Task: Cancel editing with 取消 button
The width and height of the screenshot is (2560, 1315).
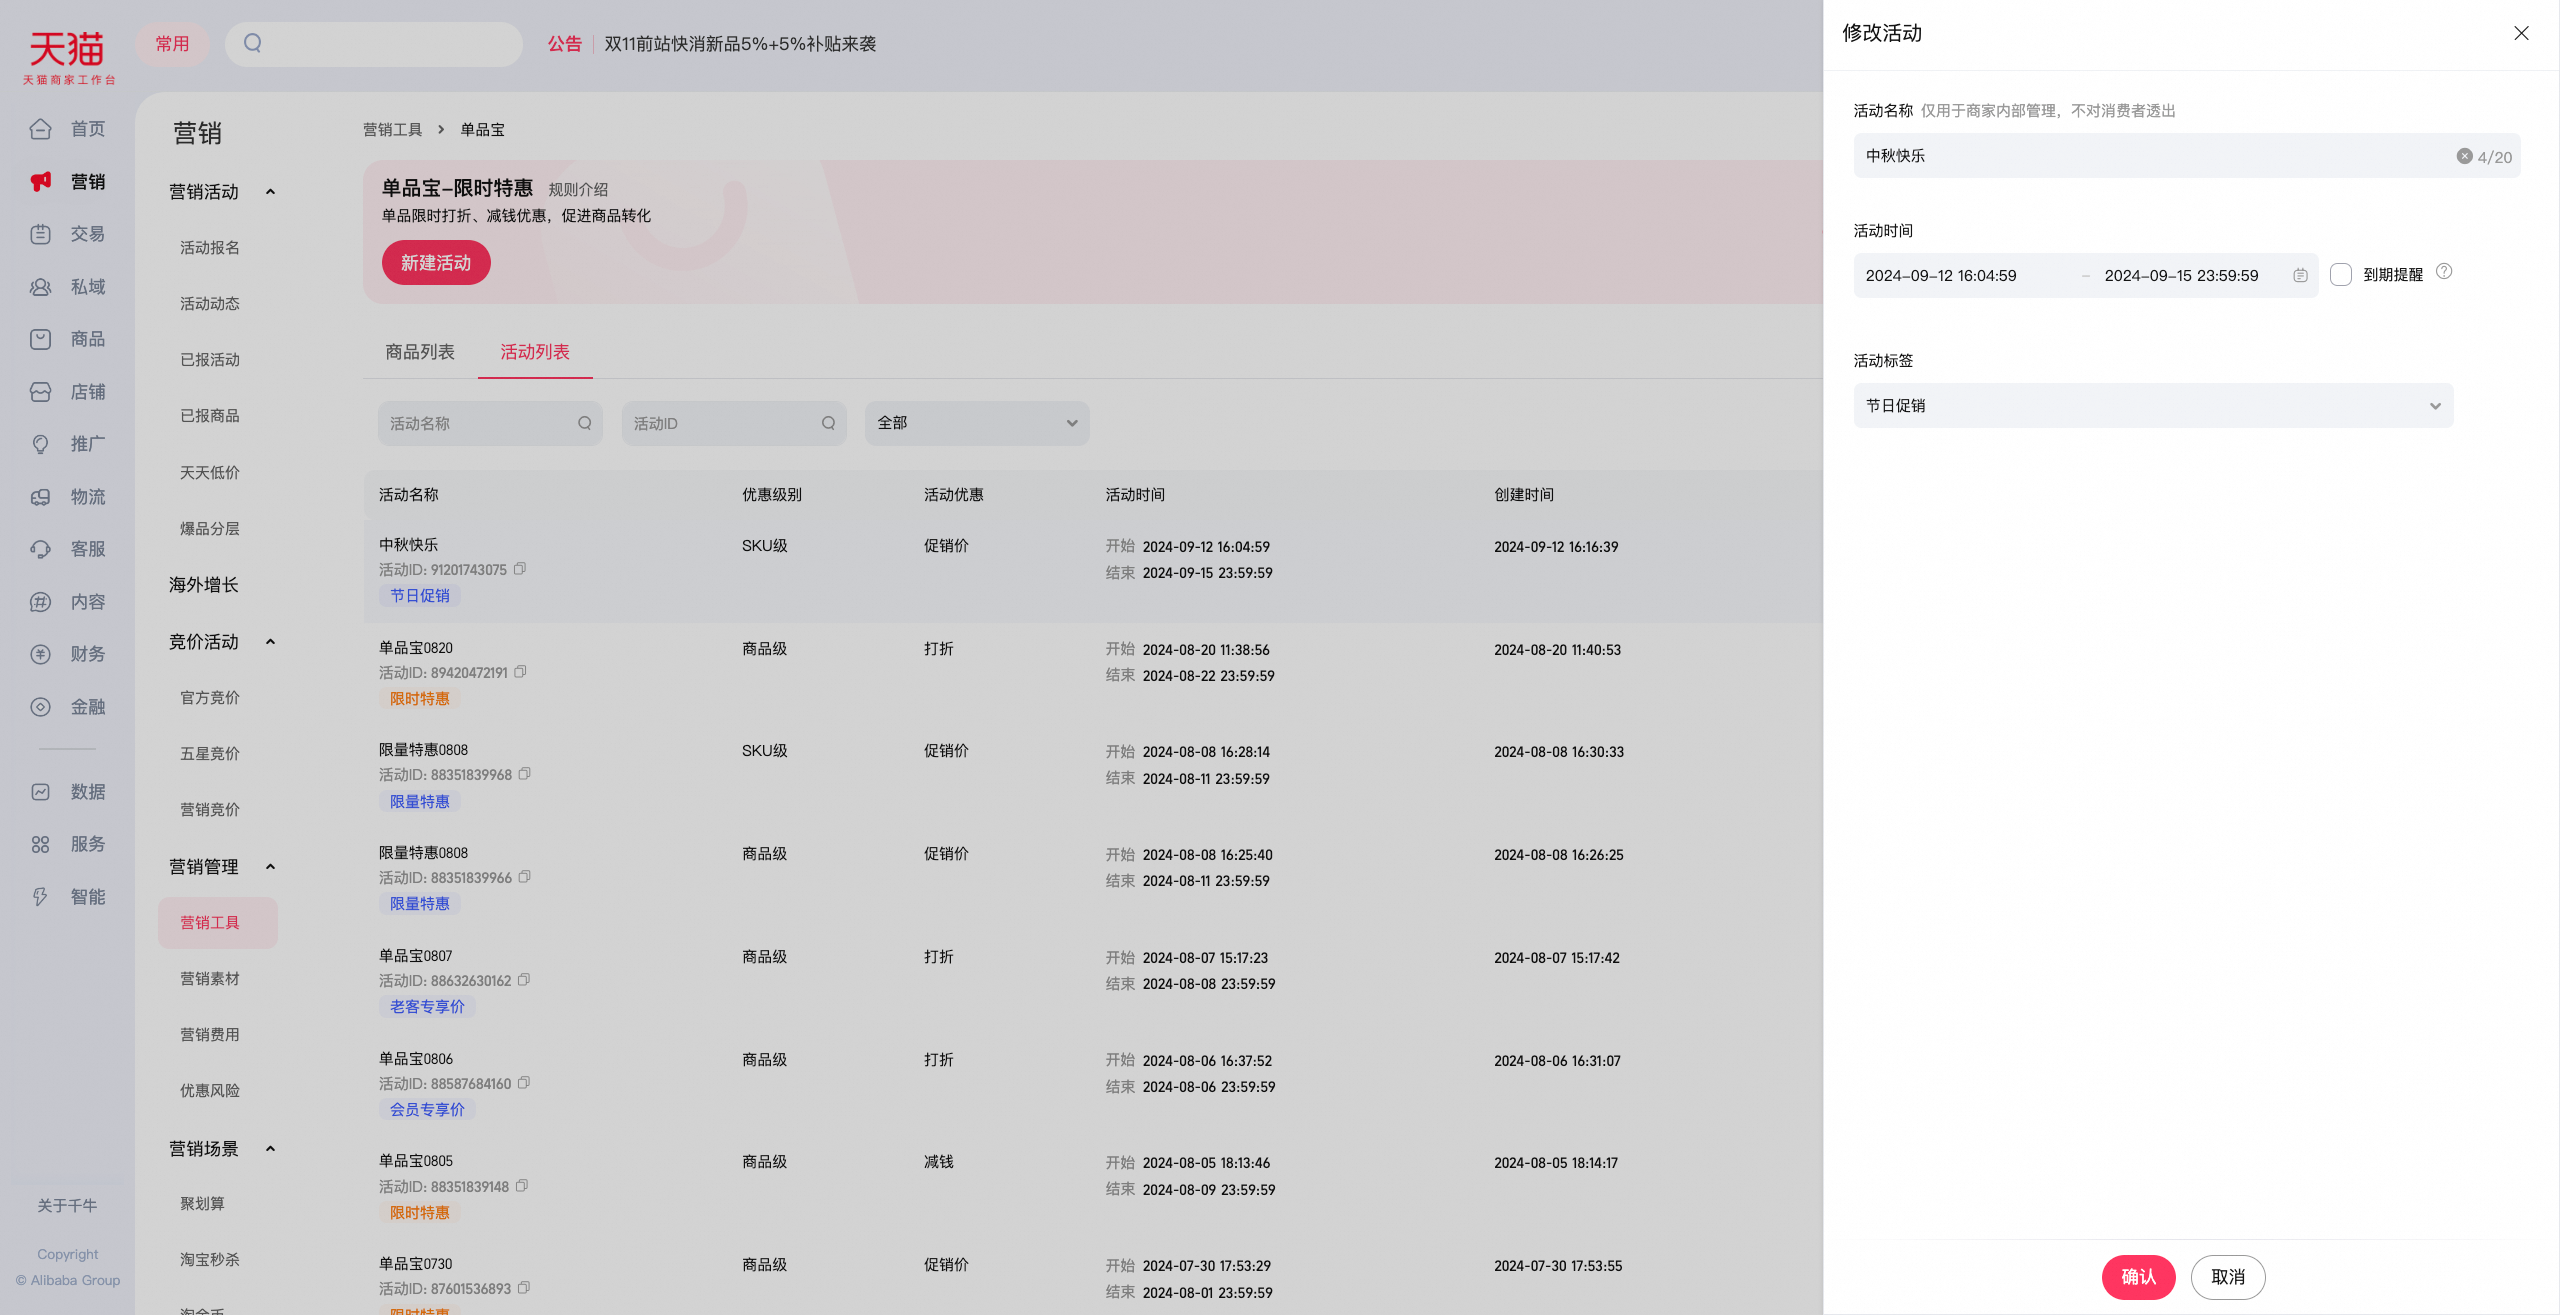Action: click(2228, 1277)
